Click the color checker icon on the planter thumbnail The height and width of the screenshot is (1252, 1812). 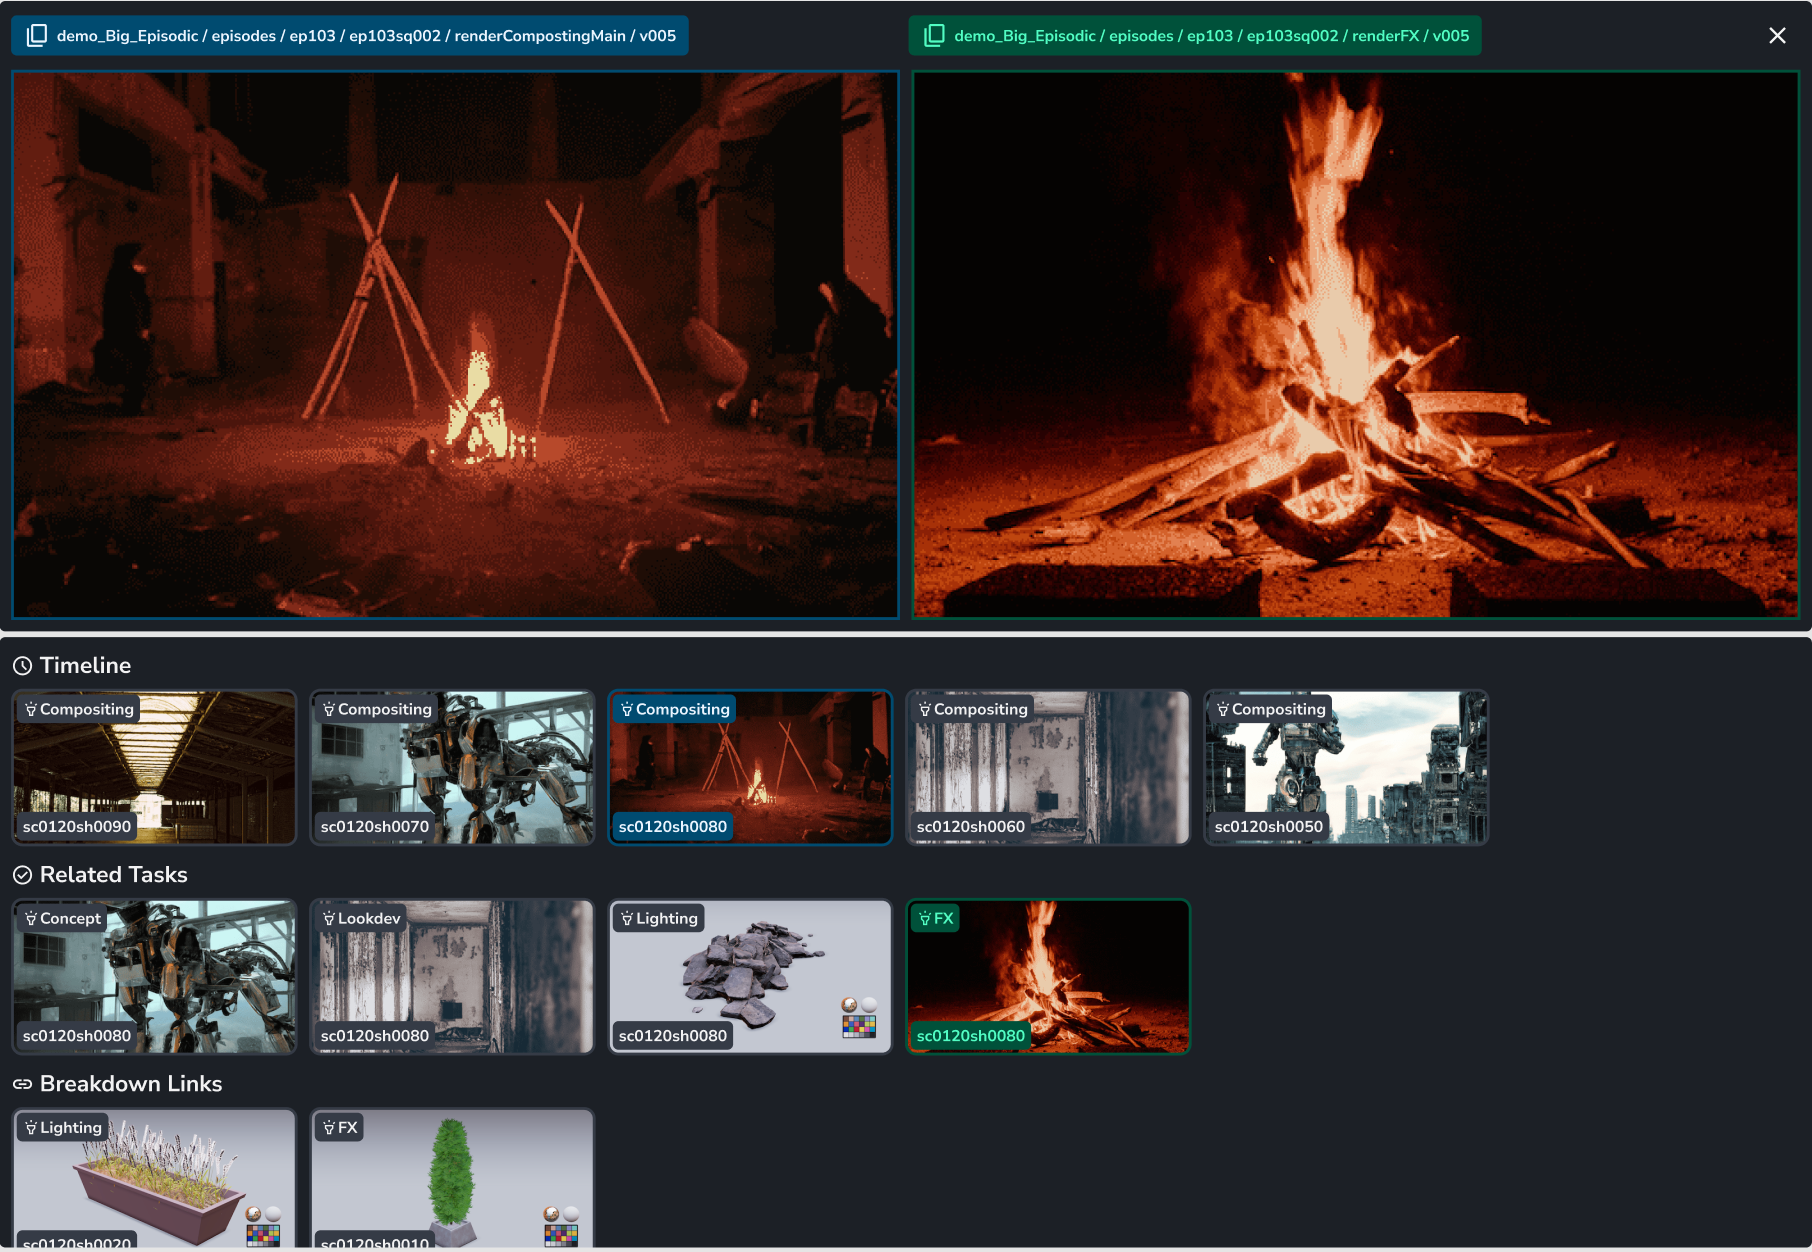click(x=263, y=1236)
